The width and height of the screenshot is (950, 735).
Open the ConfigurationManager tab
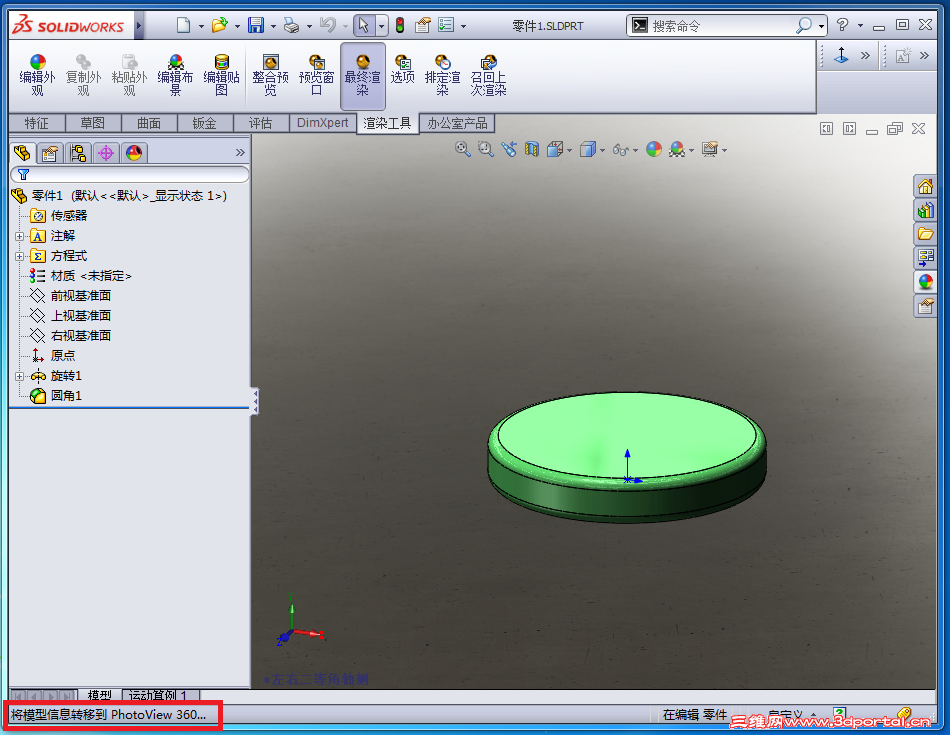pyautogui.click(x=78, y=153)
